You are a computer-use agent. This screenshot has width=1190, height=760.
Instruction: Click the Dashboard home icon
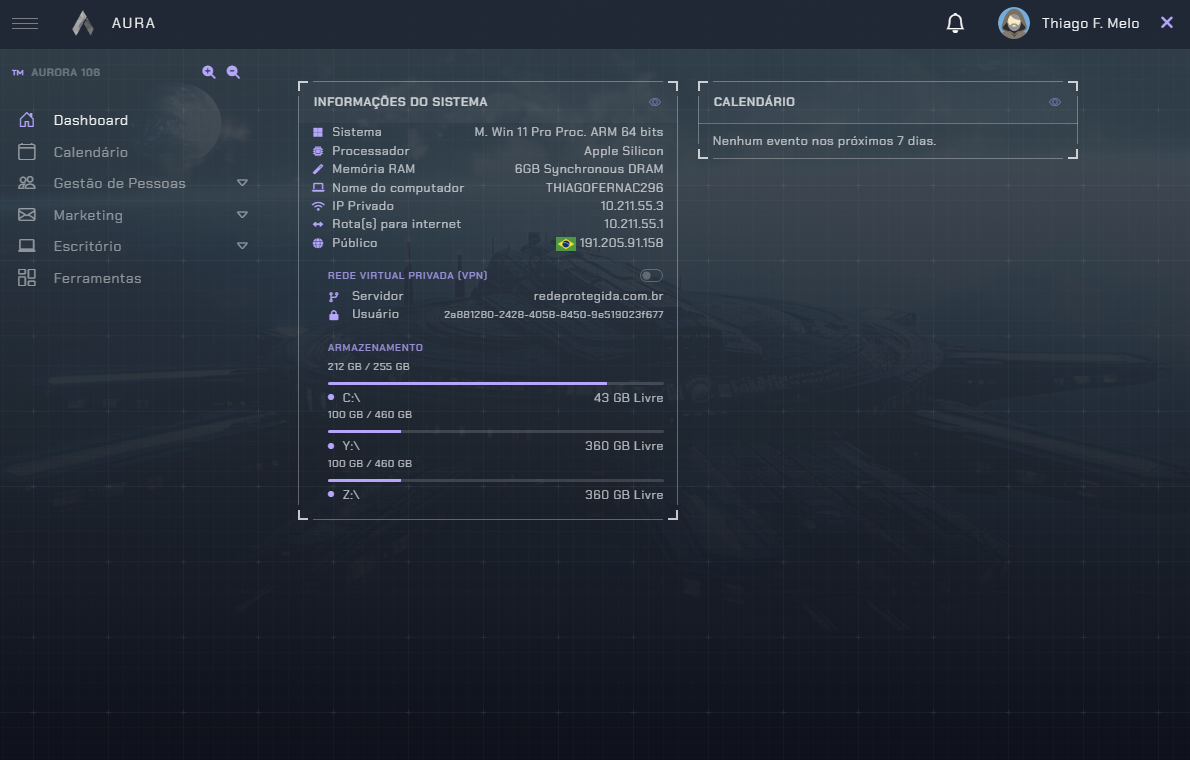[27, 120]
